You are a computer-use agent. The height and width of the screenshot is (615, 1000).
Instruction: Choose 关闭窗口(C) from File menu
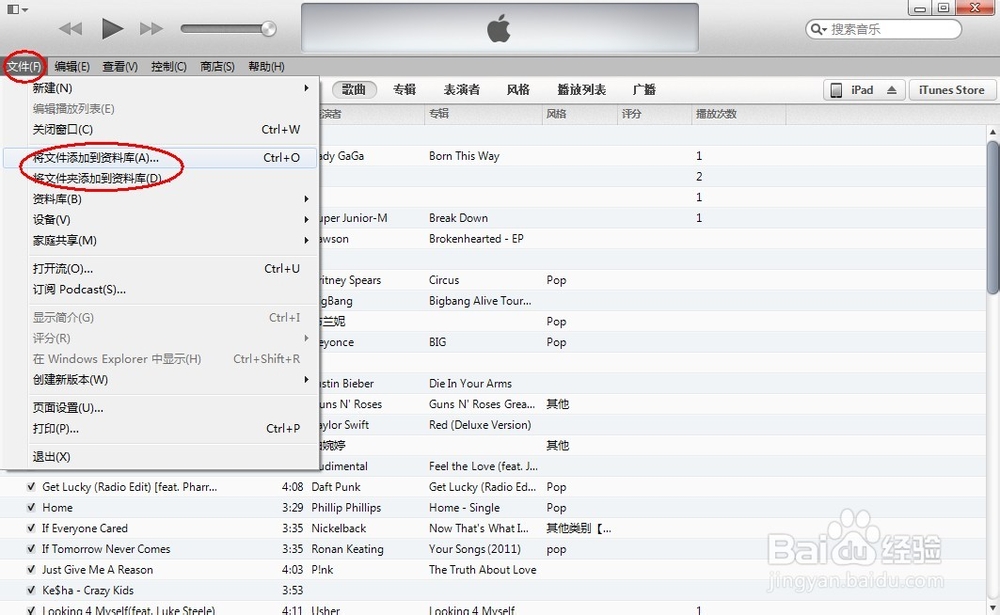(x=159, y=130)
